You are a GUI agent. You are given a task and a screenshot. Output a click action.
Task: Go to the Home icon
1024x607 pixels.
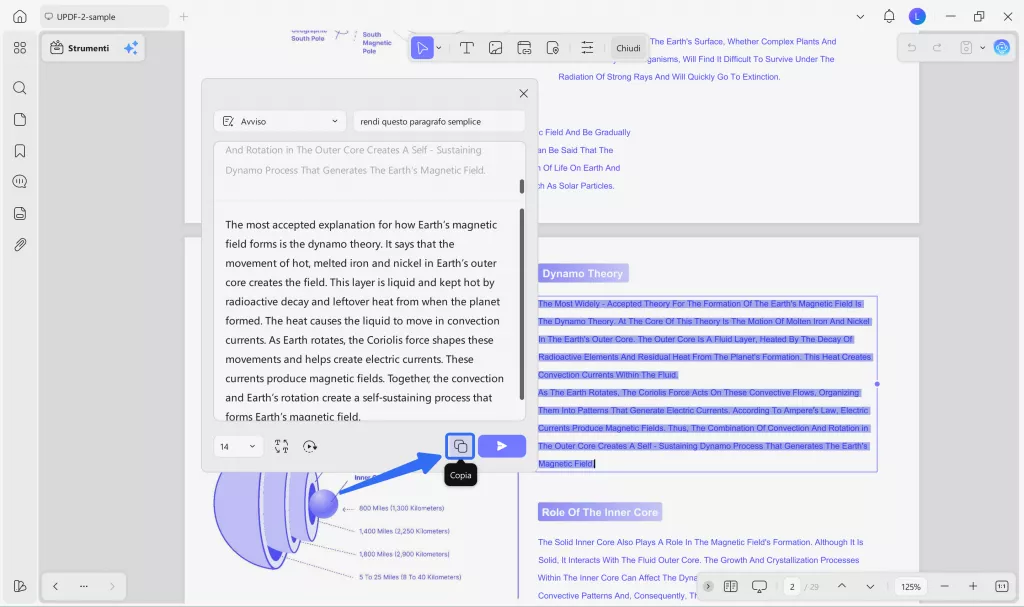(x=20, y=16)
